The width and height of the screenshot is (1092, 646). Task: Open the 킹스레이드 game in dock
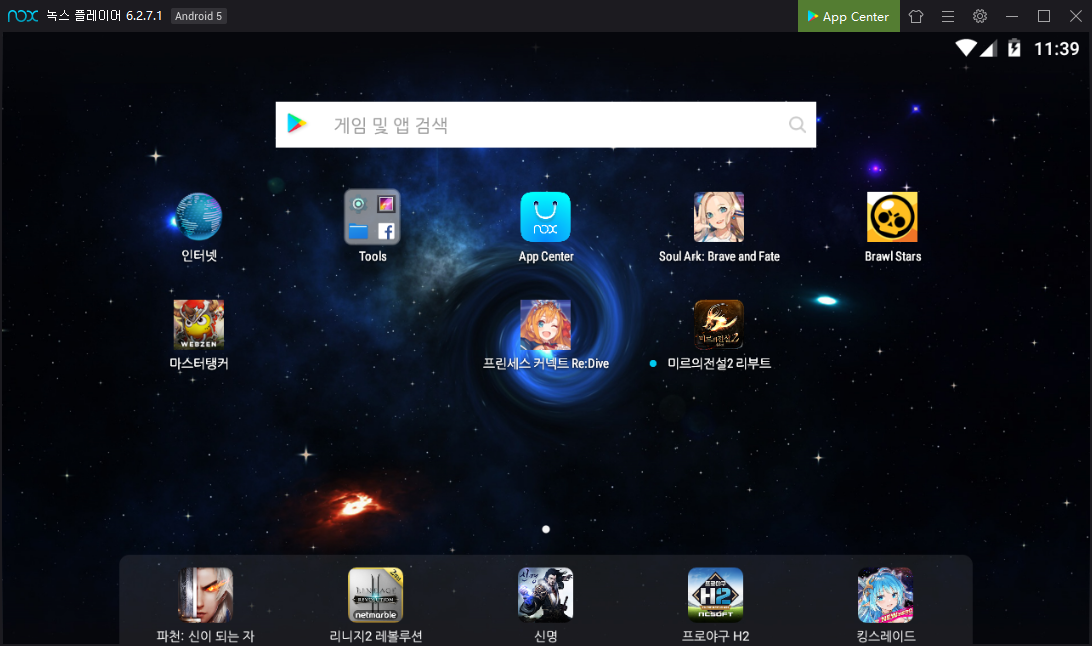(x=885, y=594)
